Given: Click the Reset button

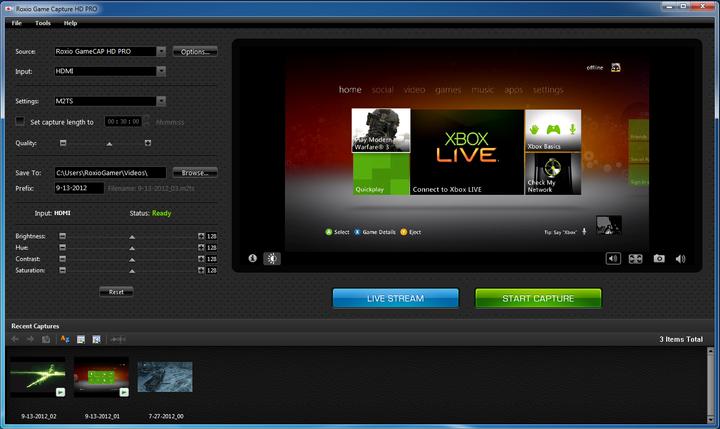Looking at the screenshot, I should [116, 292].
